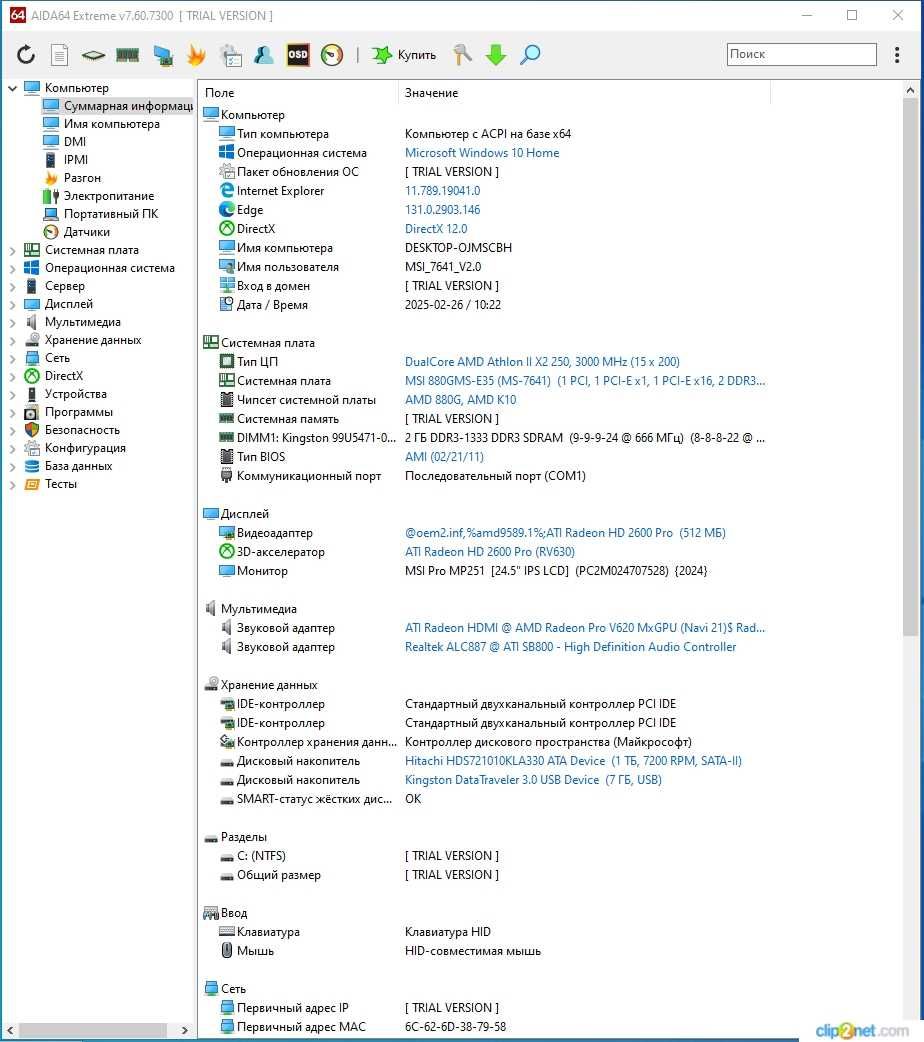Expand the Системная плата tree node

(13, 251)
